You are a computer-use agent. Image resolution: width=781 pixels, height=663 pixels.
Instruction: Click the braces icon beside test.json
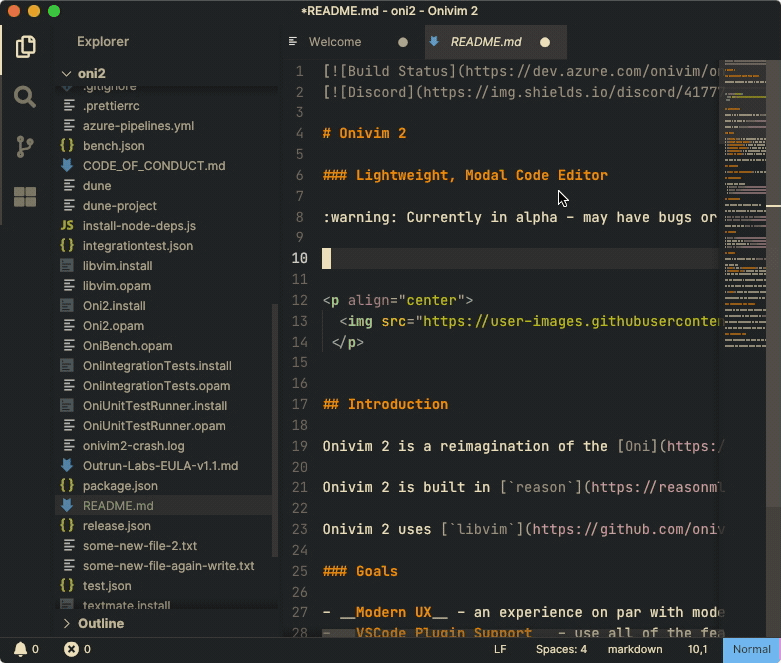tap(67, 586)
